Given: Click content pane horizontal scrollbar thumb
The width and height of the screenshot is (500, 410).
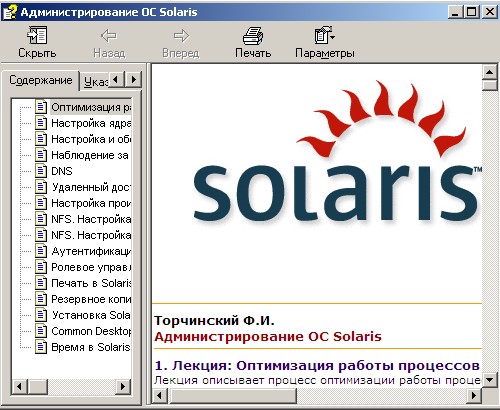Looking at the screenshot, I should click(x=232, y=396).
